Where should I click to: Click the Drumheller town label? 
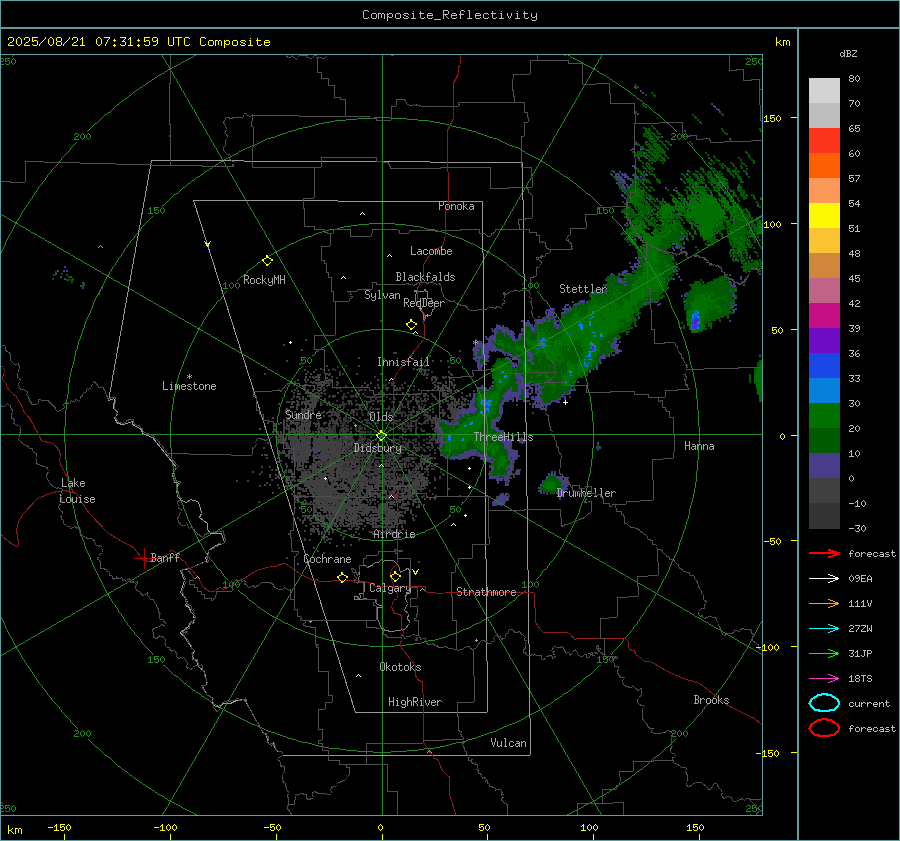point(586,493)
